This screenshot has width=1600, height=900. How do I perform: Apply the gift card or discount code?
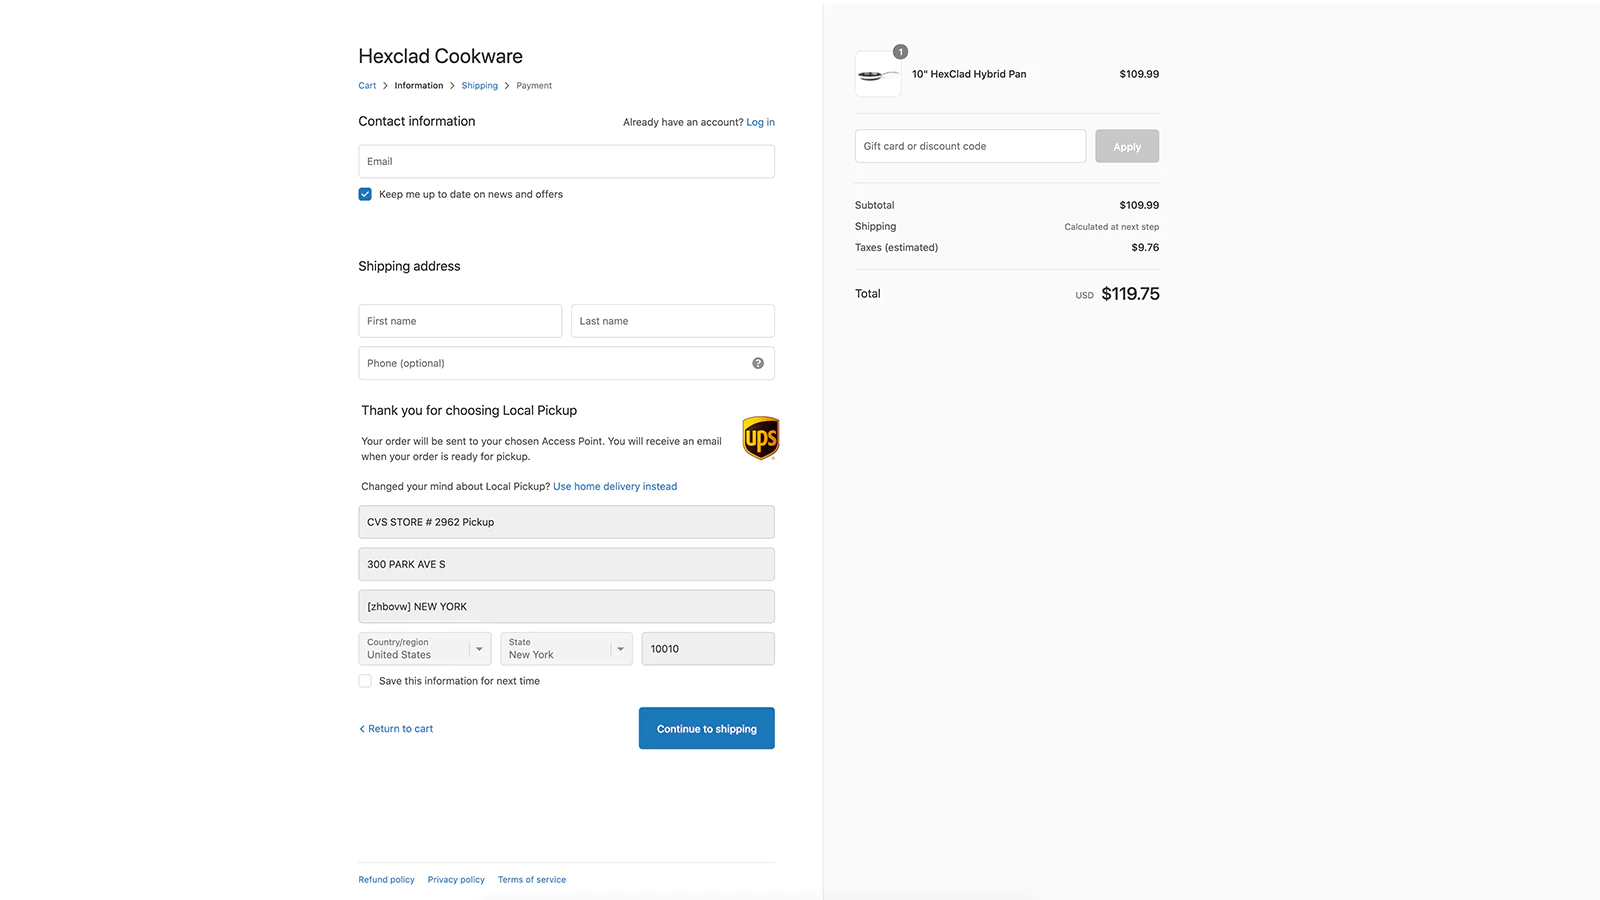point(1127,146)
